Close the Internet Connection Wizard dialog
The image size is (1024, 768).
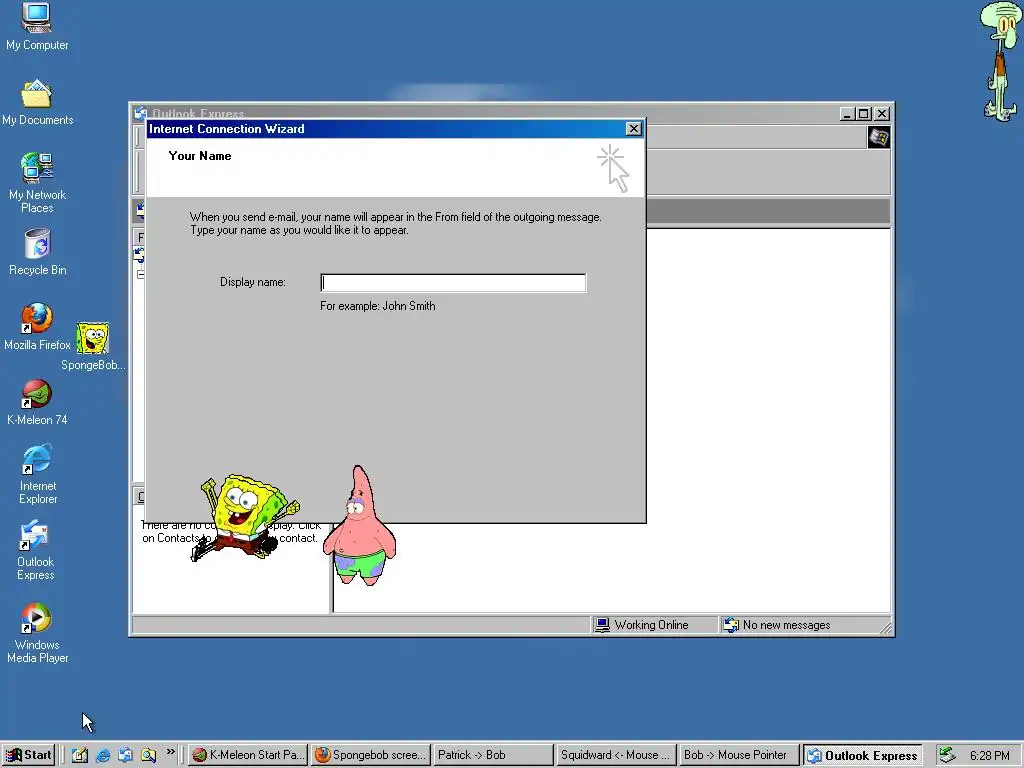click(633, 129)
